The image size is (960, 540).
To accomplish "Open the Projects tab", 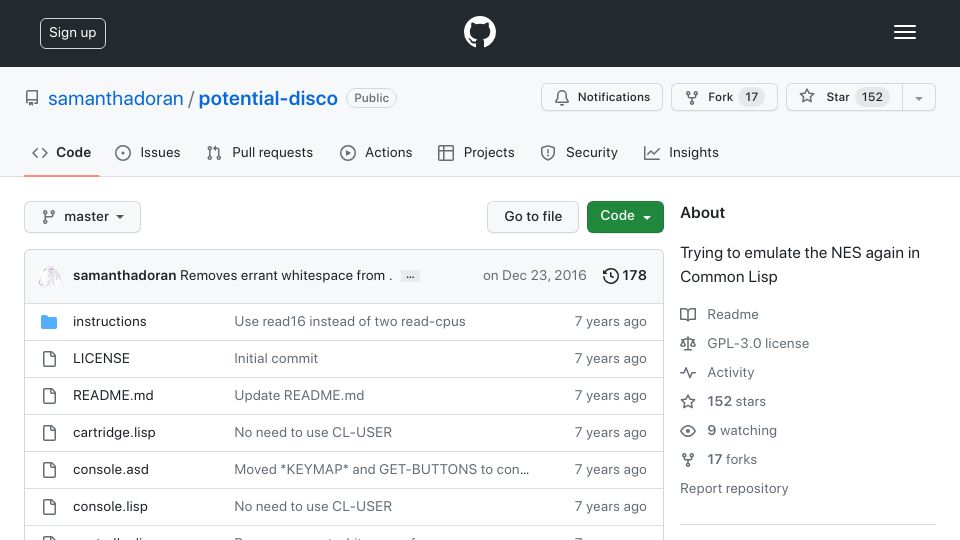I will pyautogui.click(x=476, y=152).
